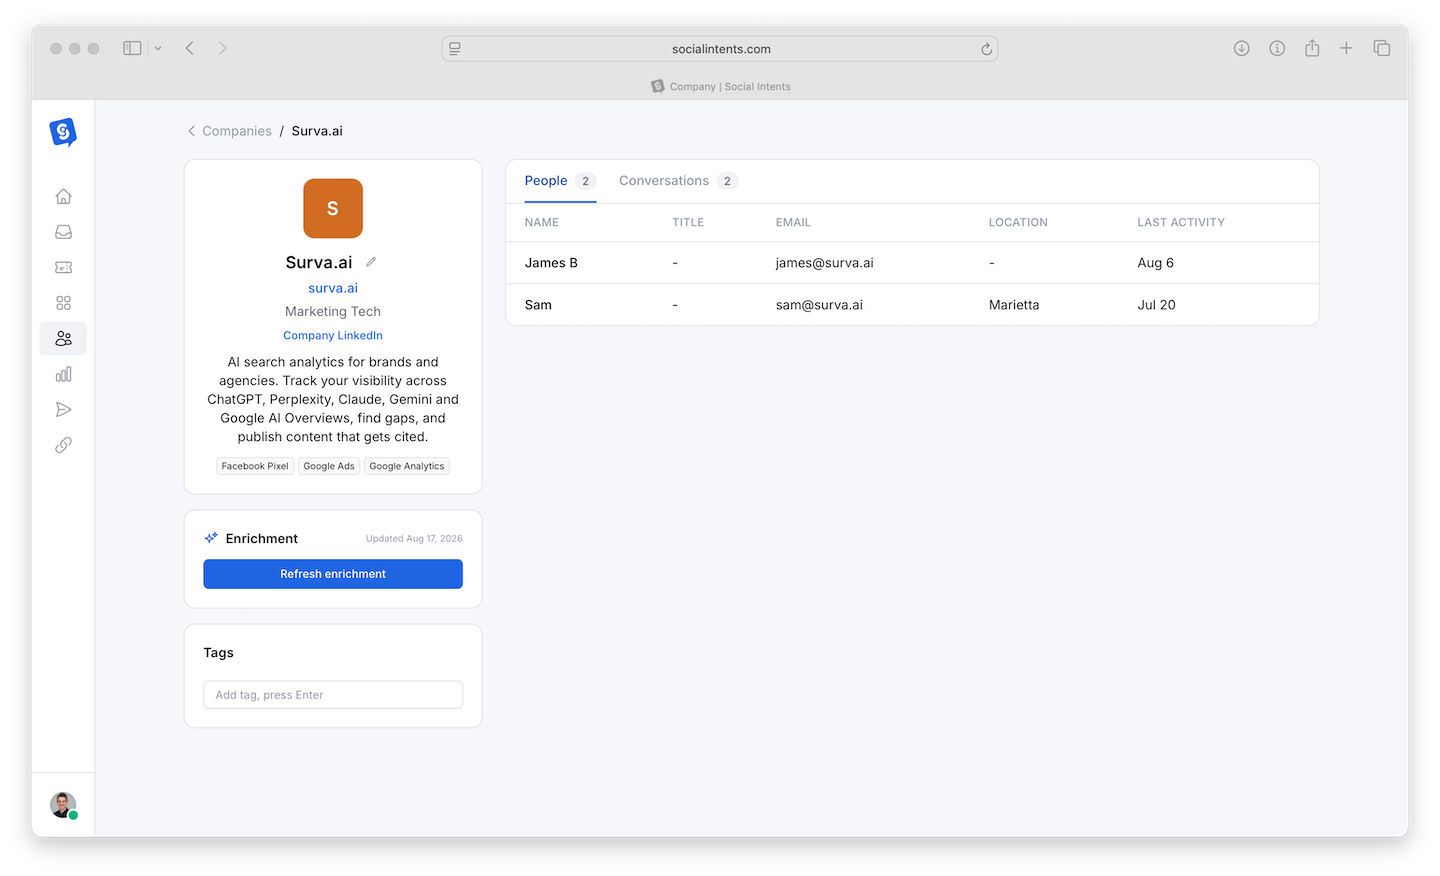Open the Social Intents logo home
Screen dimensions: 1440x876
[x=63, y=131]
